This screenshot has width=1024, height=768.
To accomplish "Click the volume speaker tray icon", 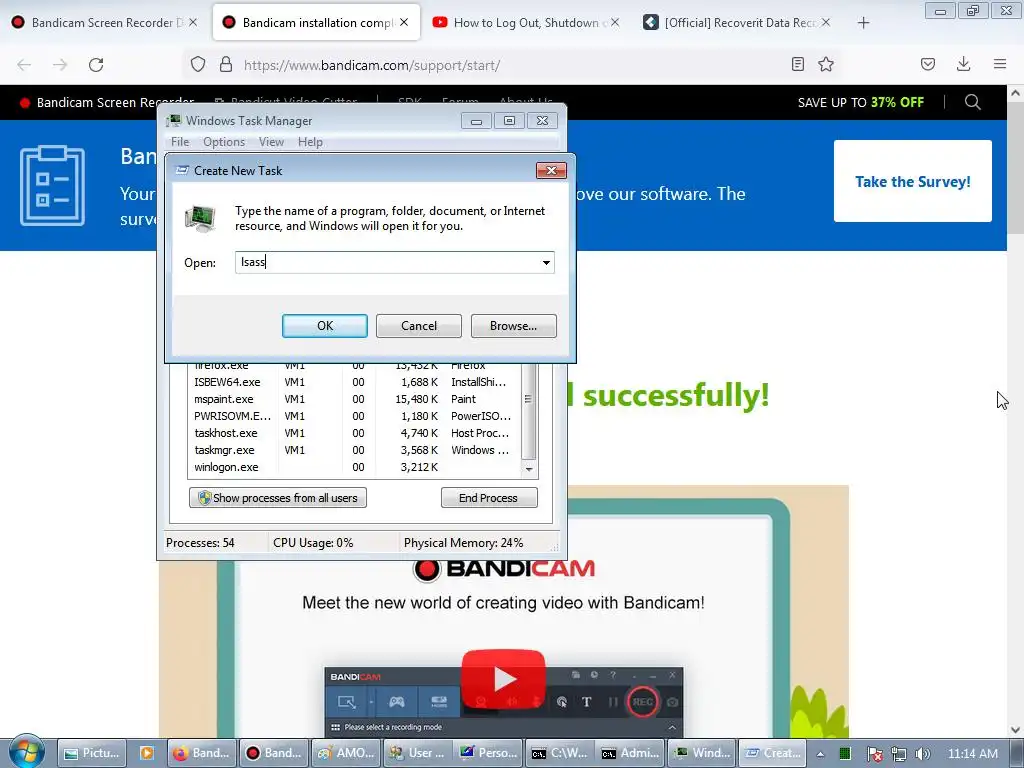I will click(x=923, y=754).
